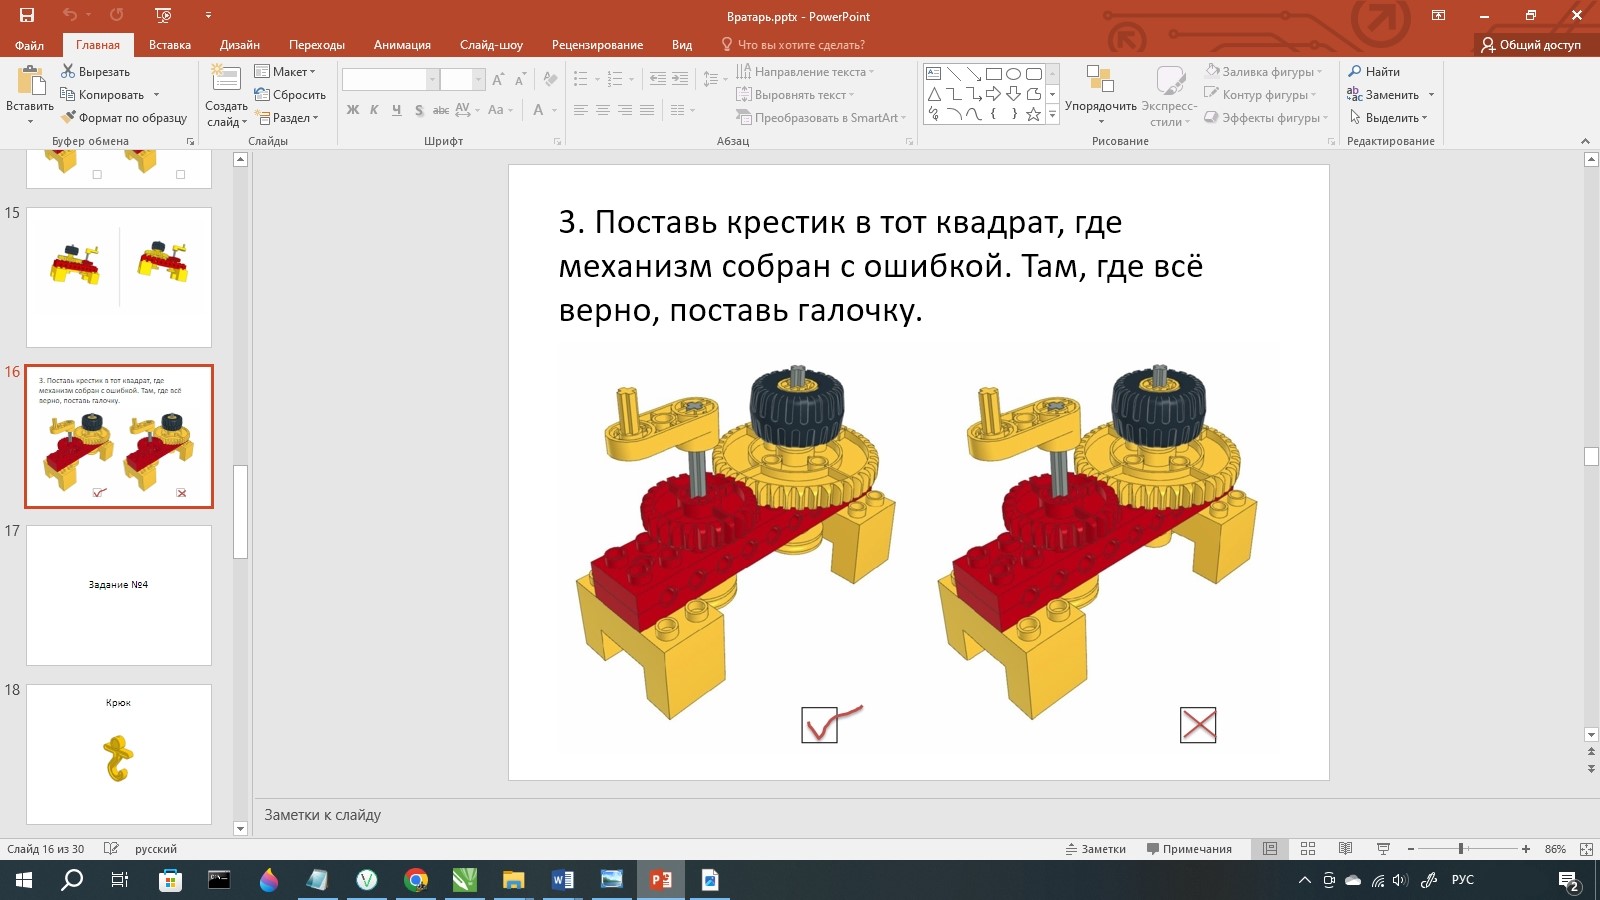Click the Create Slide (Создать слайд) icon

coord(226,80)
